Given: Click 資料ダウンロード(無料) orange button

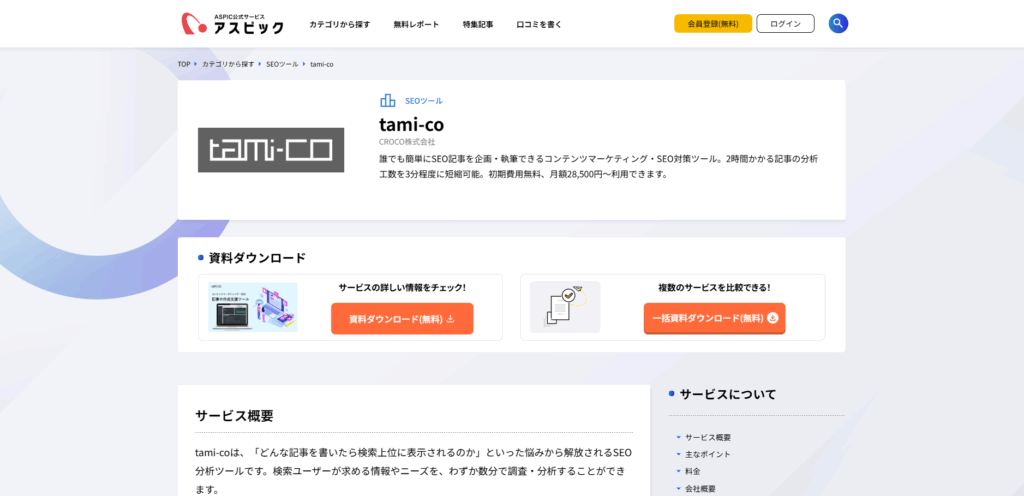Looking at the screenshot, I should coord(402,318).
